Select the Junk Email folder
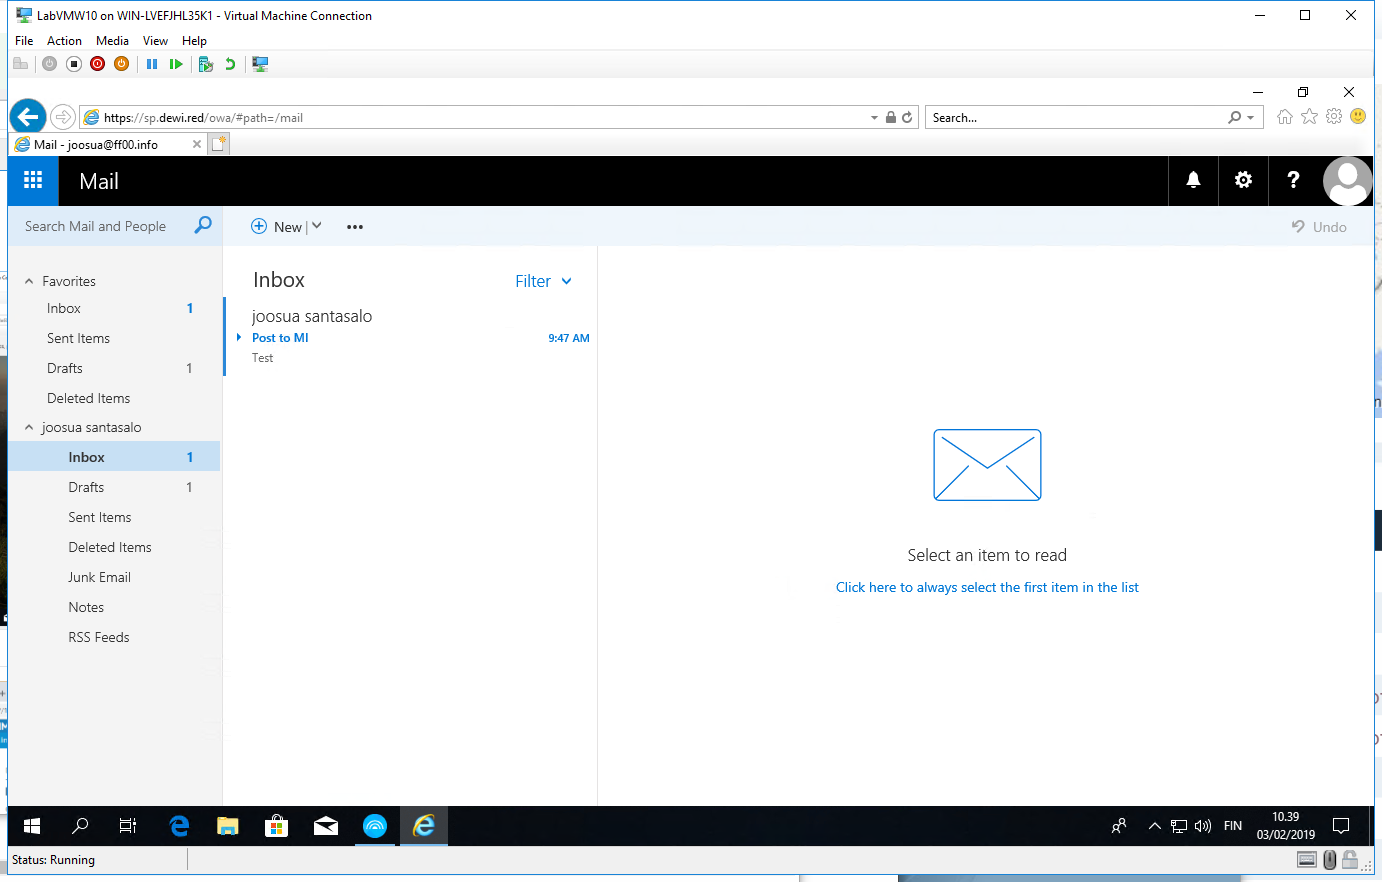1382x882 pixels. pos(99,577)
